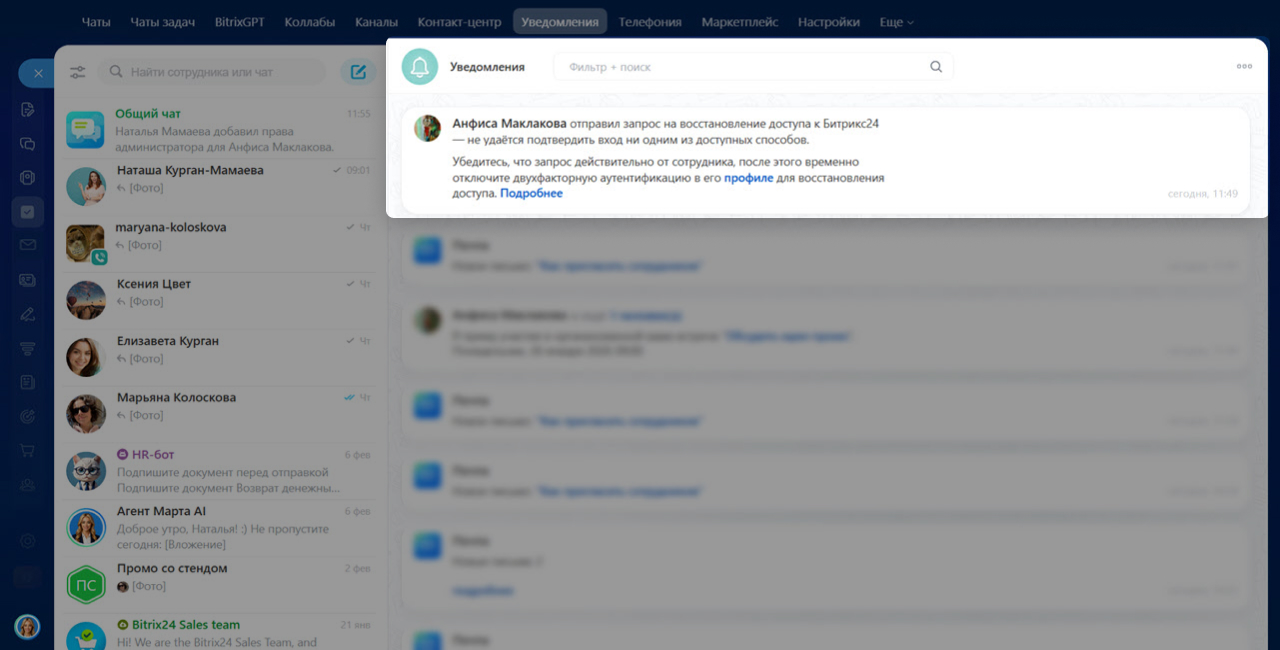Screen dimensions: 1280x650
Task: Click the shopping cart icon in sidebar
Action: [28, 450]
